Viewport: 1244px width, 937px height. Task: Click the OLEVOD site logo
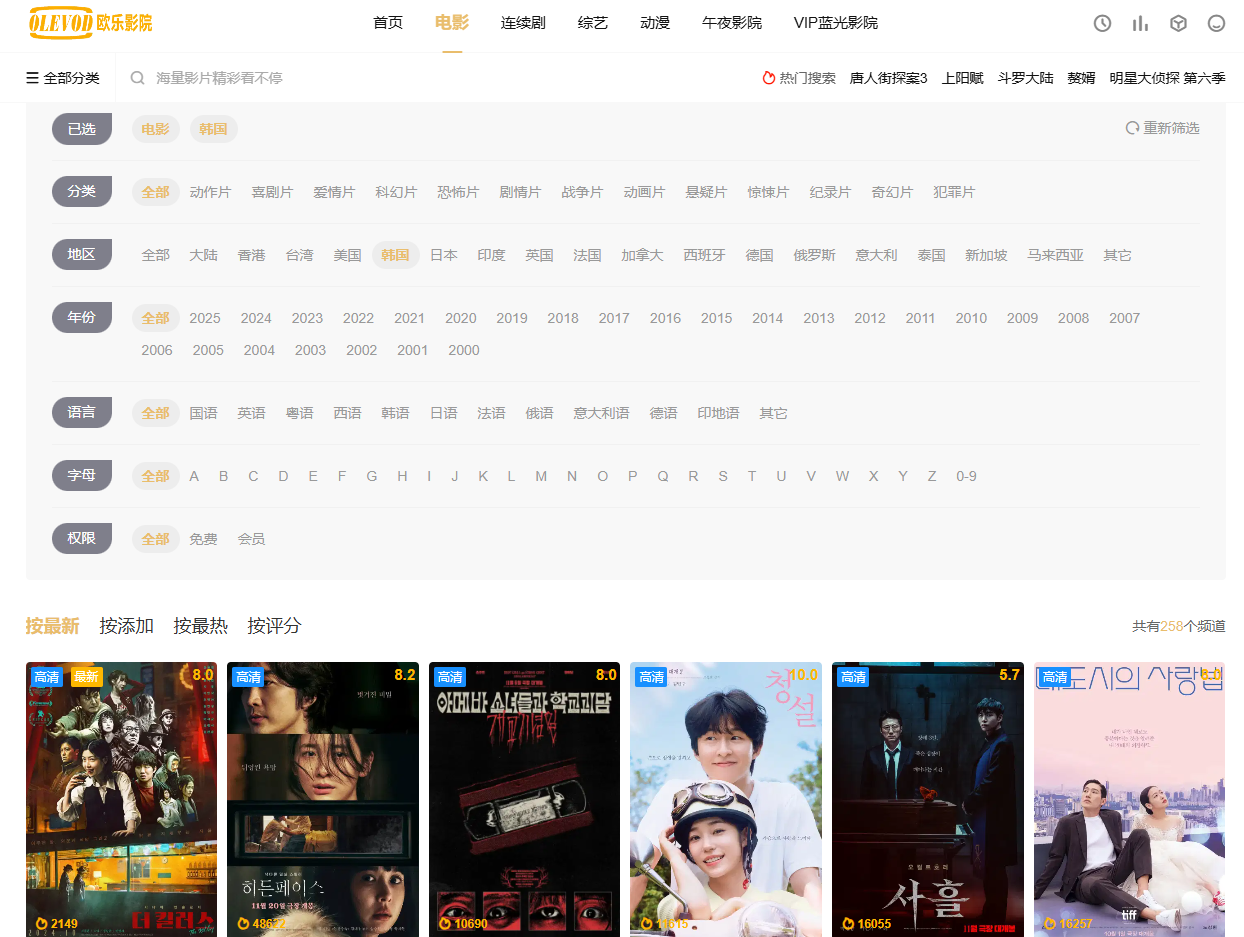click(x=90, y=22)
